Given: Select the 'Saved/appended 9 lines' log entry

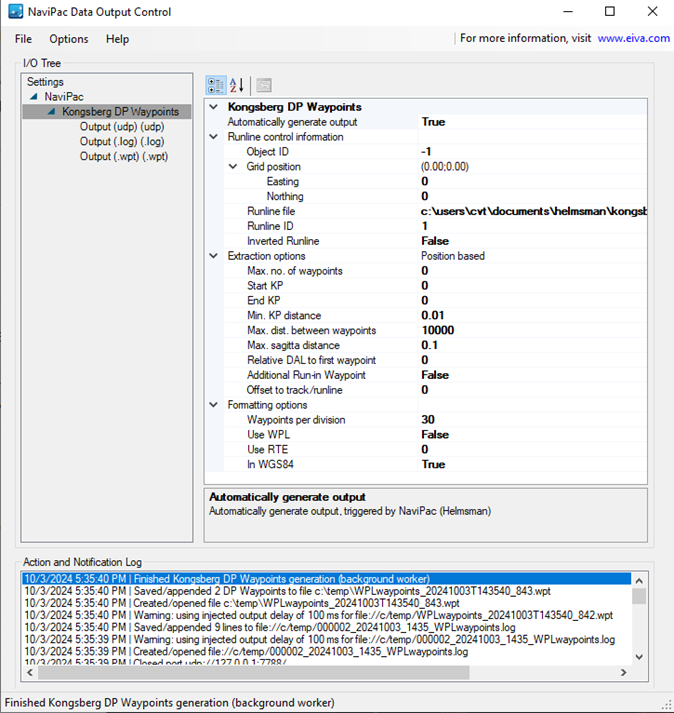Looking at the screenshot, I should tap(327, 628).
